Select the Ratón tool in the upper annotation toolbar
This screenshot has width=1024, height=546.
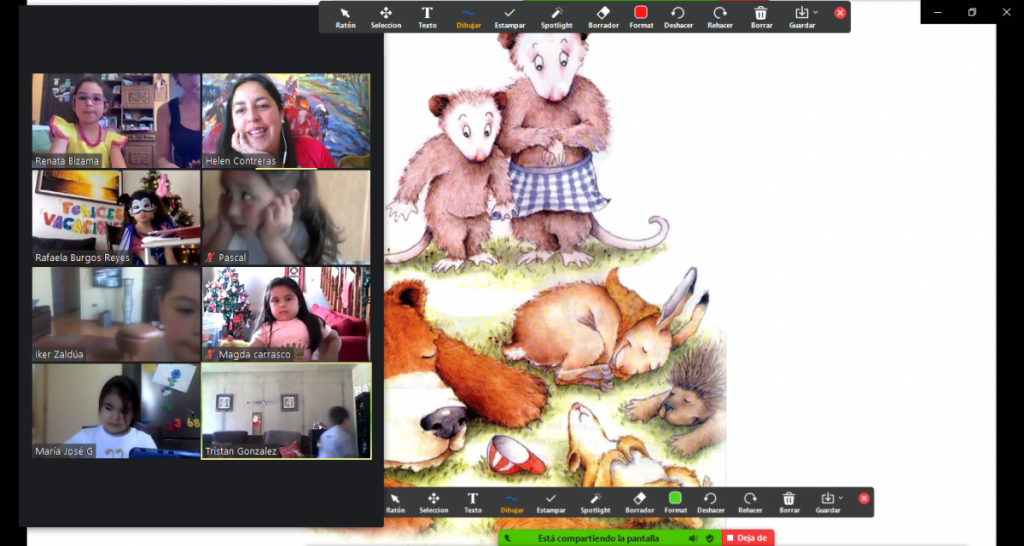[x=345, y=17]
